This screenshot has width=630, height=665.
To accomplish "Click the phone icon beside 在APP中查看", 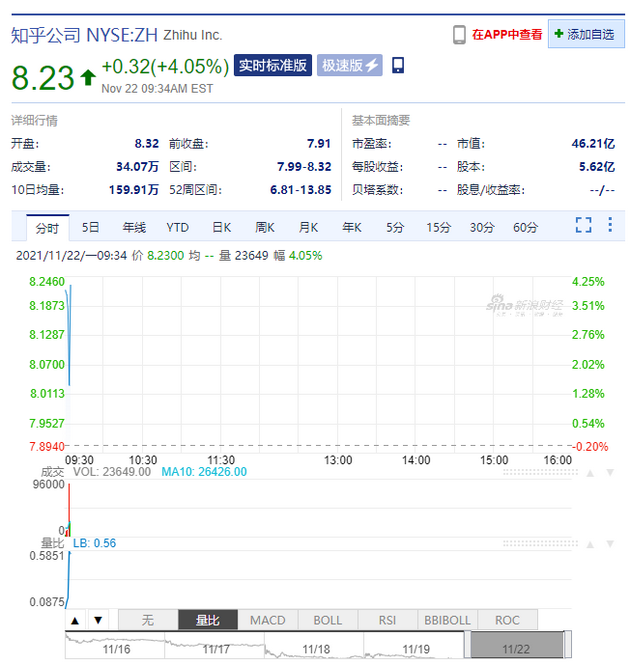I will point(459,35).
